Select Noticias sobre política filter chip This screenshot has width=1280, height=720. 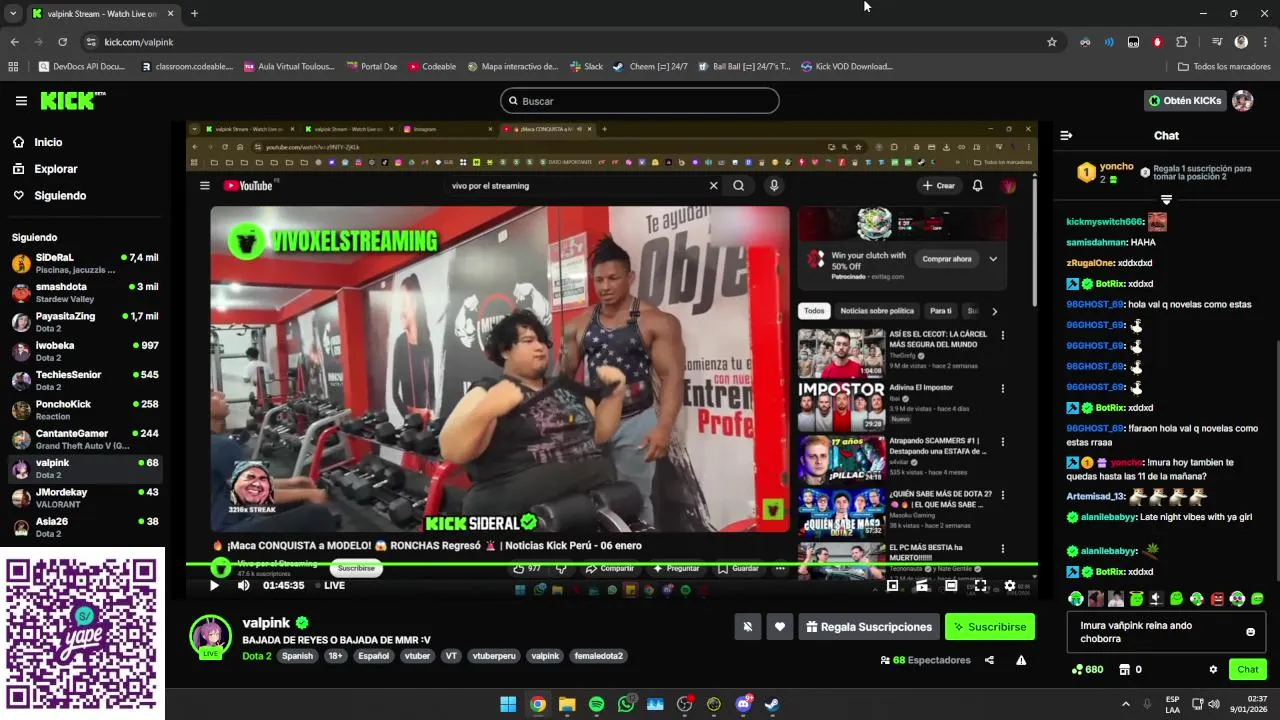pyautogui.click(x=877, y=311)
